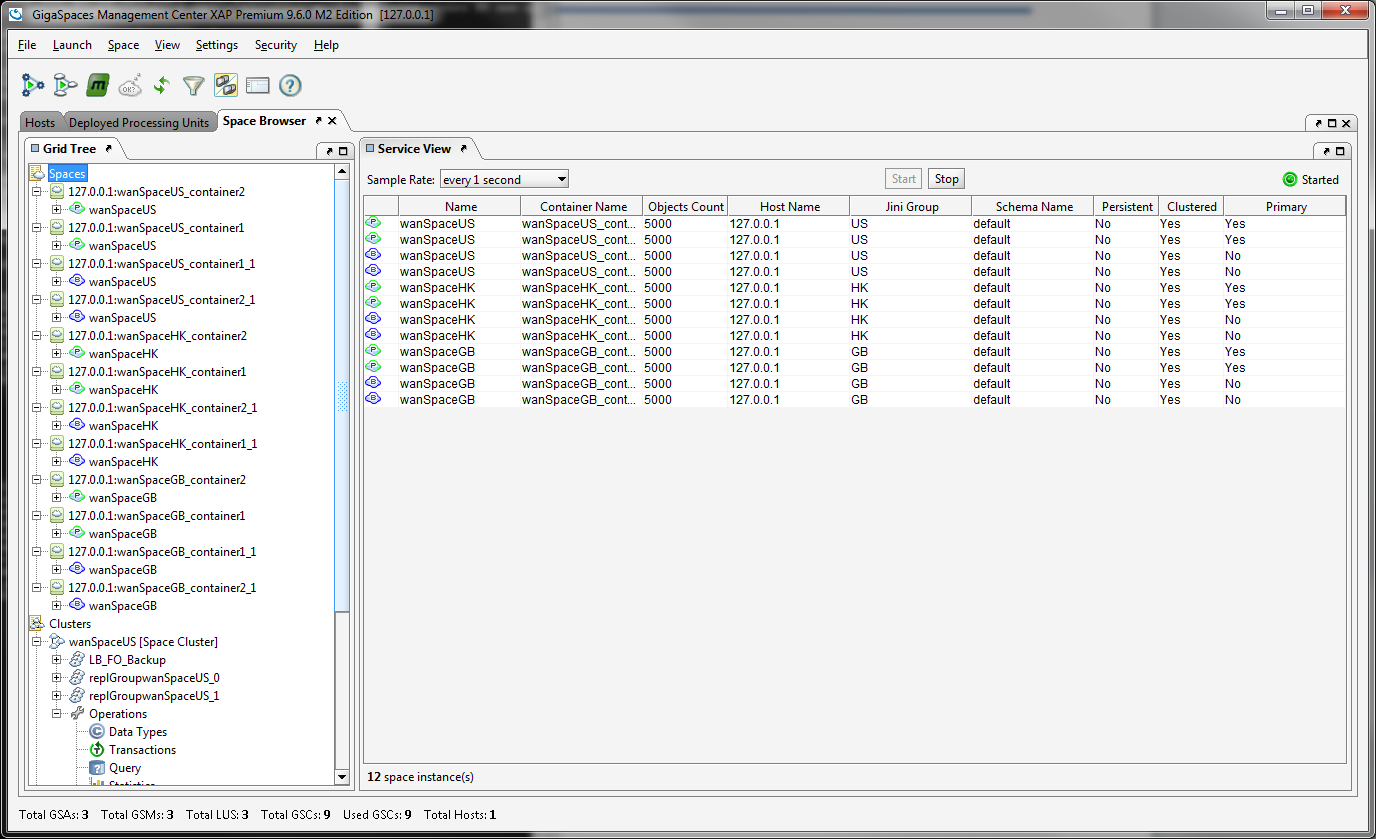Viewport: 1376px width, 839px height.
Task: Click the undock arrow on Grid Tree tab
Action: tap(108, 148)
